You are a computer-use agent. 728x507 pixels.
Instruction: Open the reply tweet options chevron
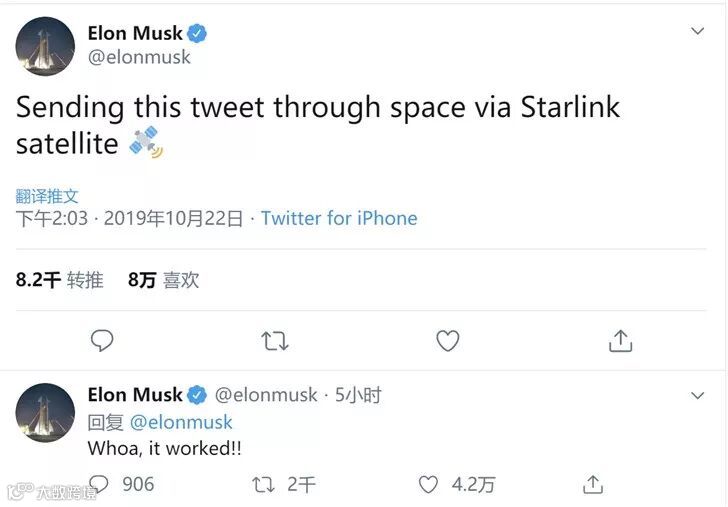coord(698,395)
